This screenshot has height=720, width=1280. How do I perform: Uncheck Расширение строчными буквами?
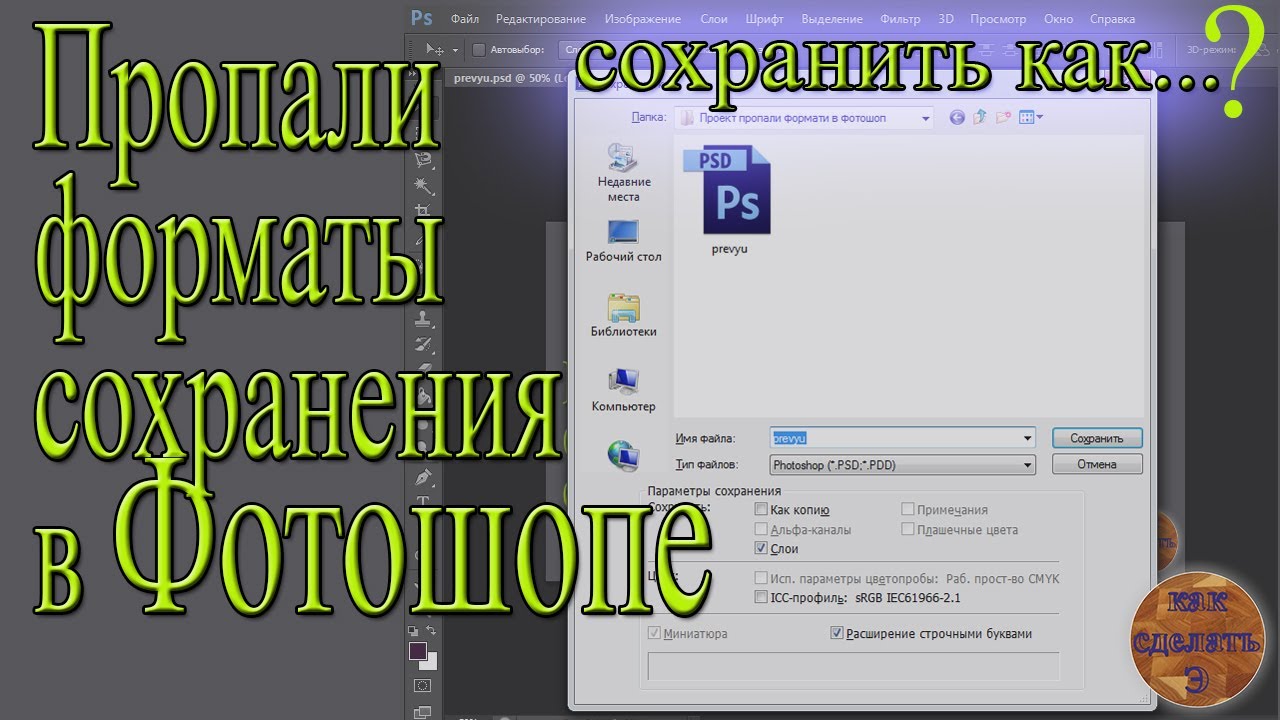pos(837,634)
